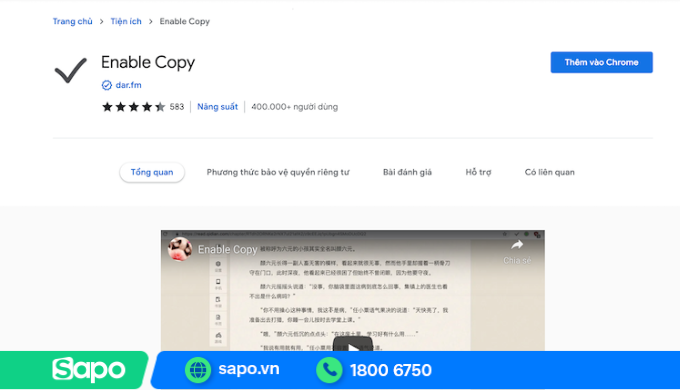Click the green phone icon
The image size is (680, 390).
click(x=329, y=370)
